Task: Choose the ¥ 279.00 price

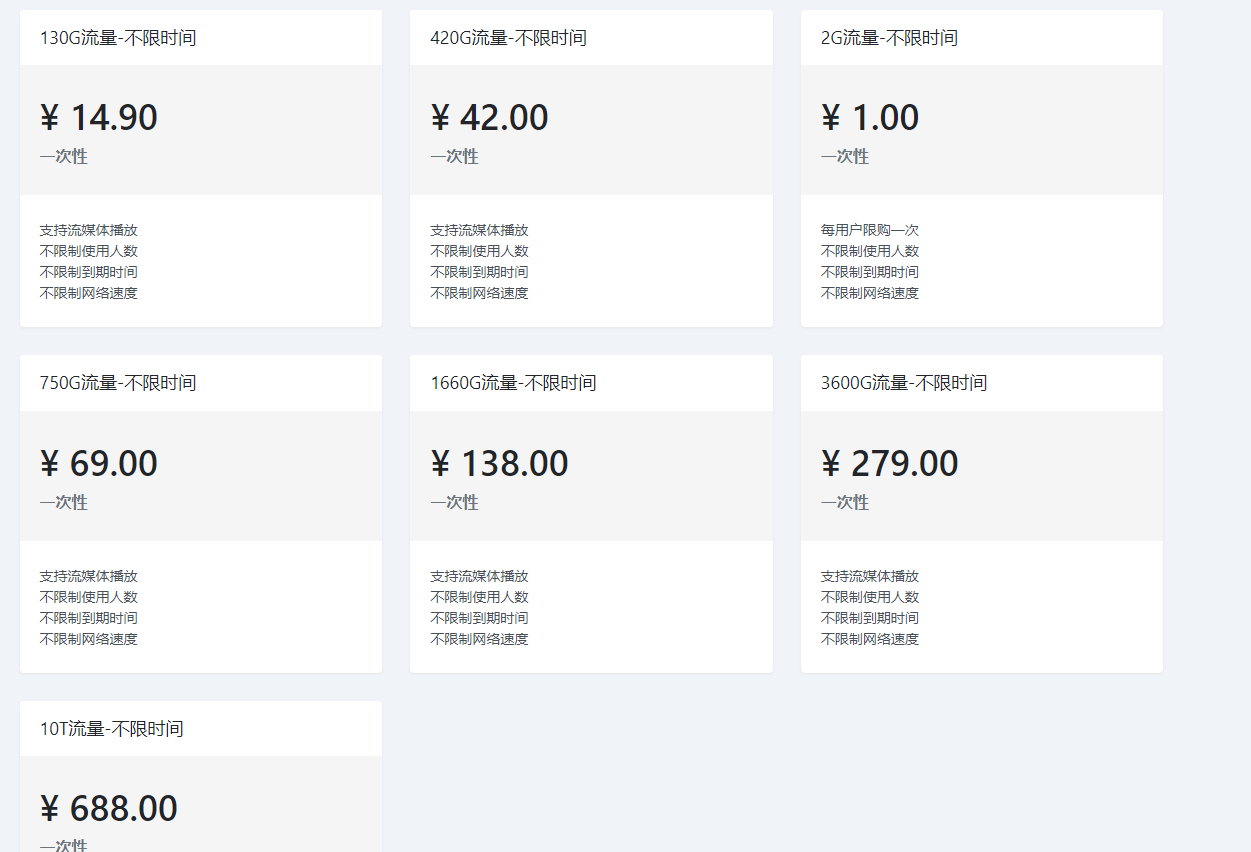Action: pyautogui.click(x=890, y=464)
